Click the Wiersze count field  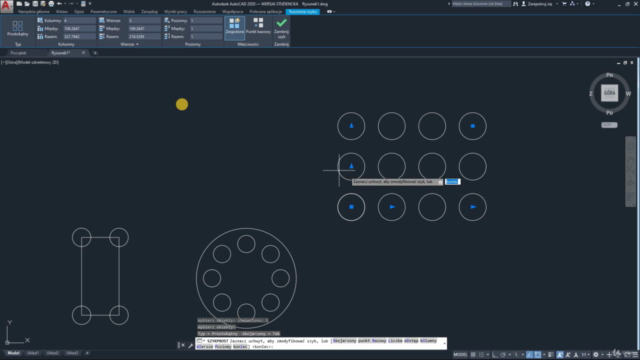pyautogui.click(x=144, y=20)
